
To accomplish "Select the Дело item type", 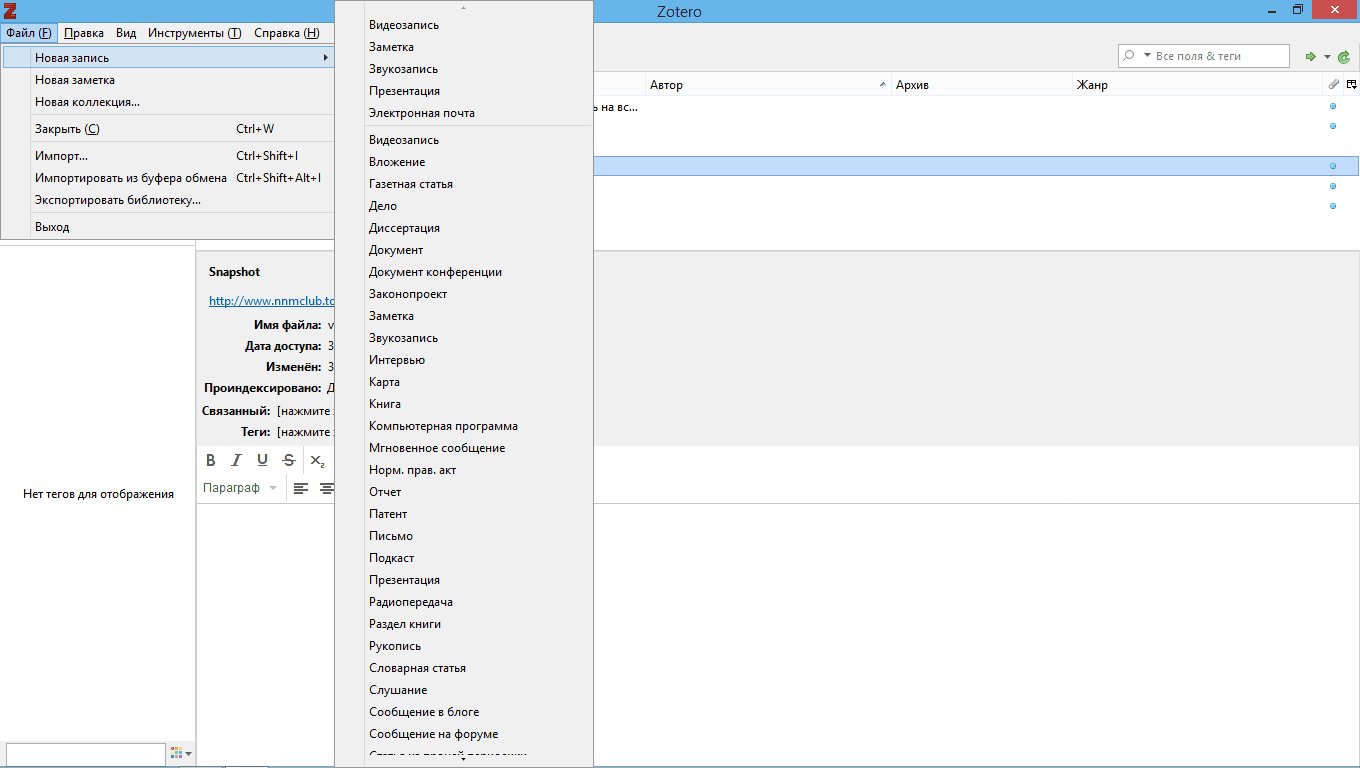I will [x=464, y=206].
